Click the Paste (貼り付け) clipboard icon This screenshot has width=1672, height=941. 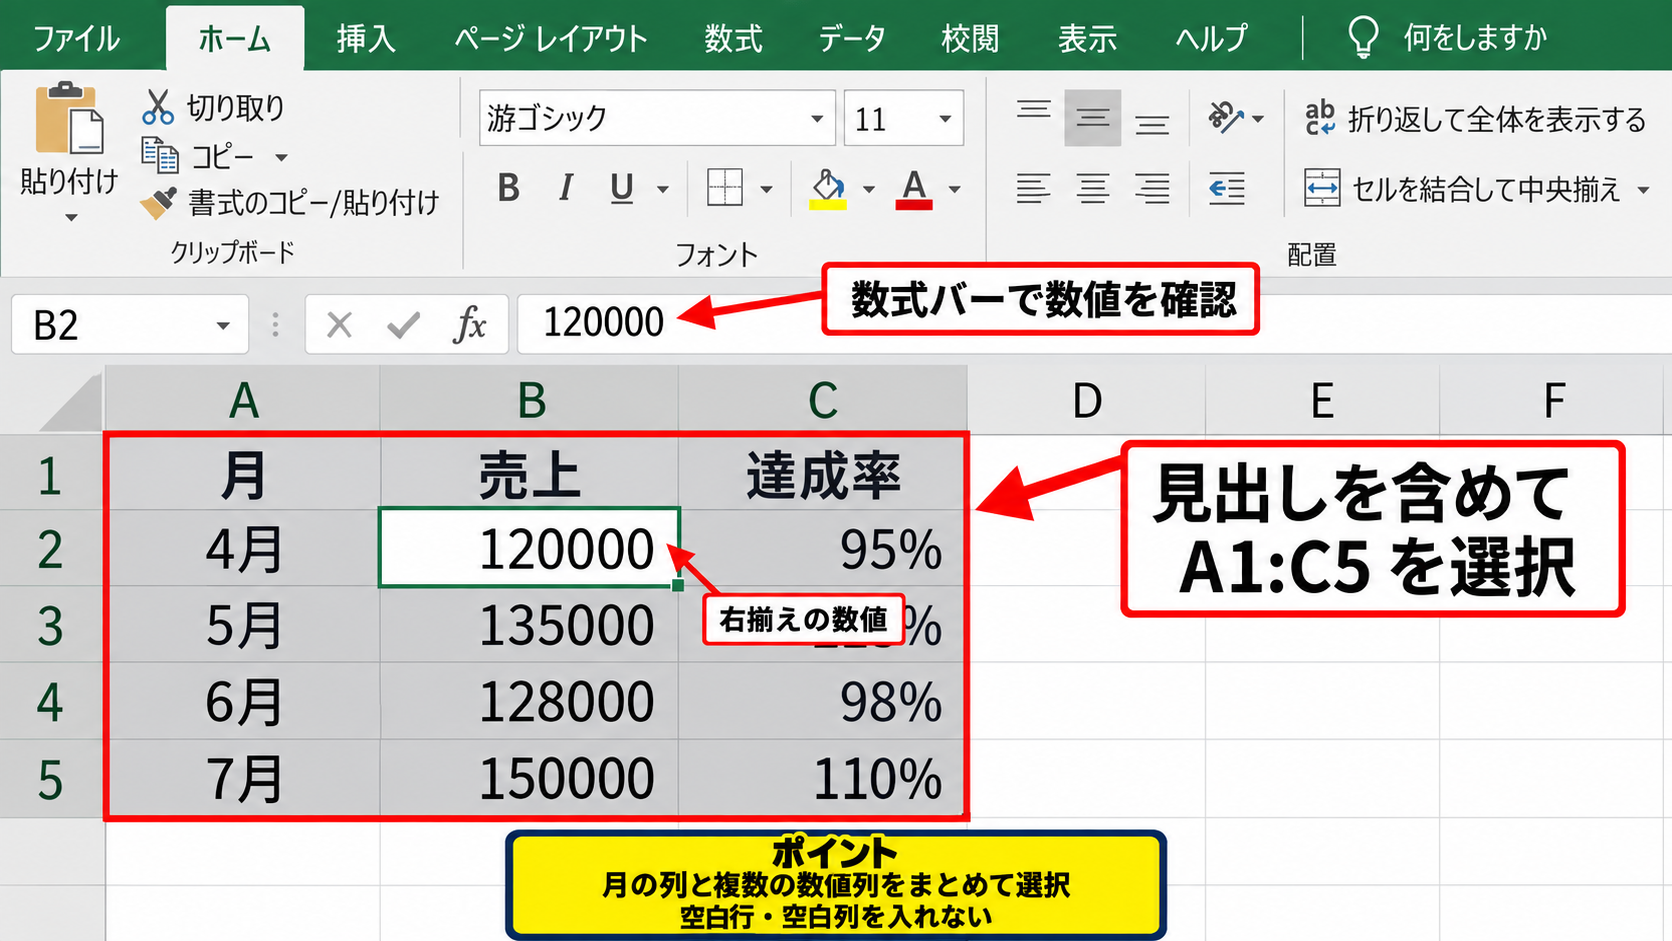(69, 118)
